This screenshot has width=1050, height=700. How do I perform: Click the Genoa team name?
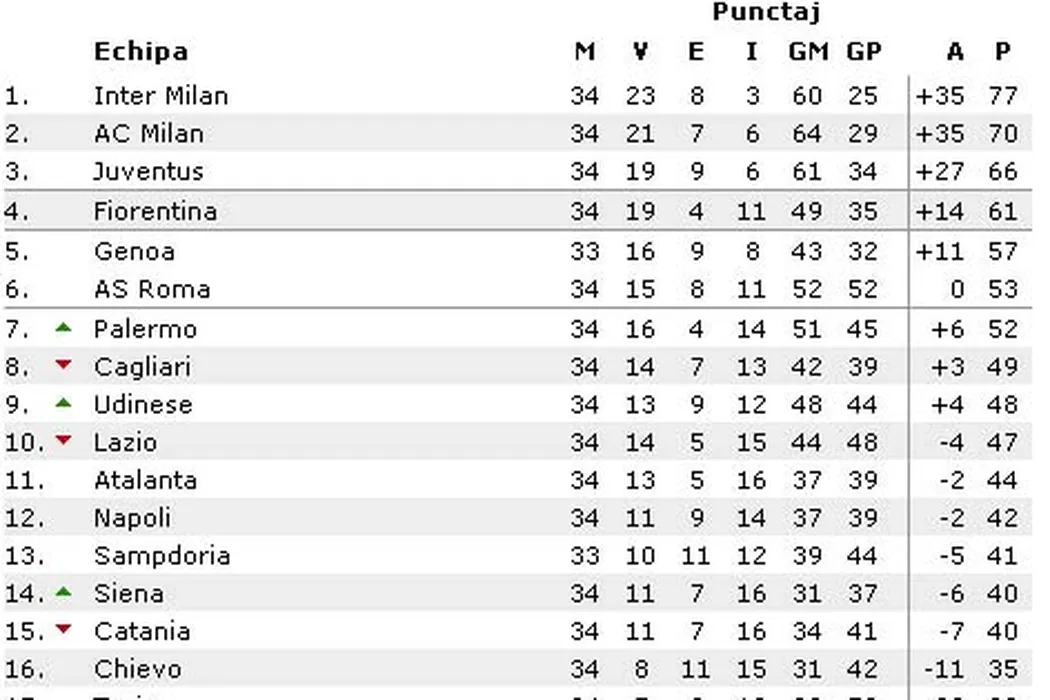pyautogui.click(x=134, y=251)
